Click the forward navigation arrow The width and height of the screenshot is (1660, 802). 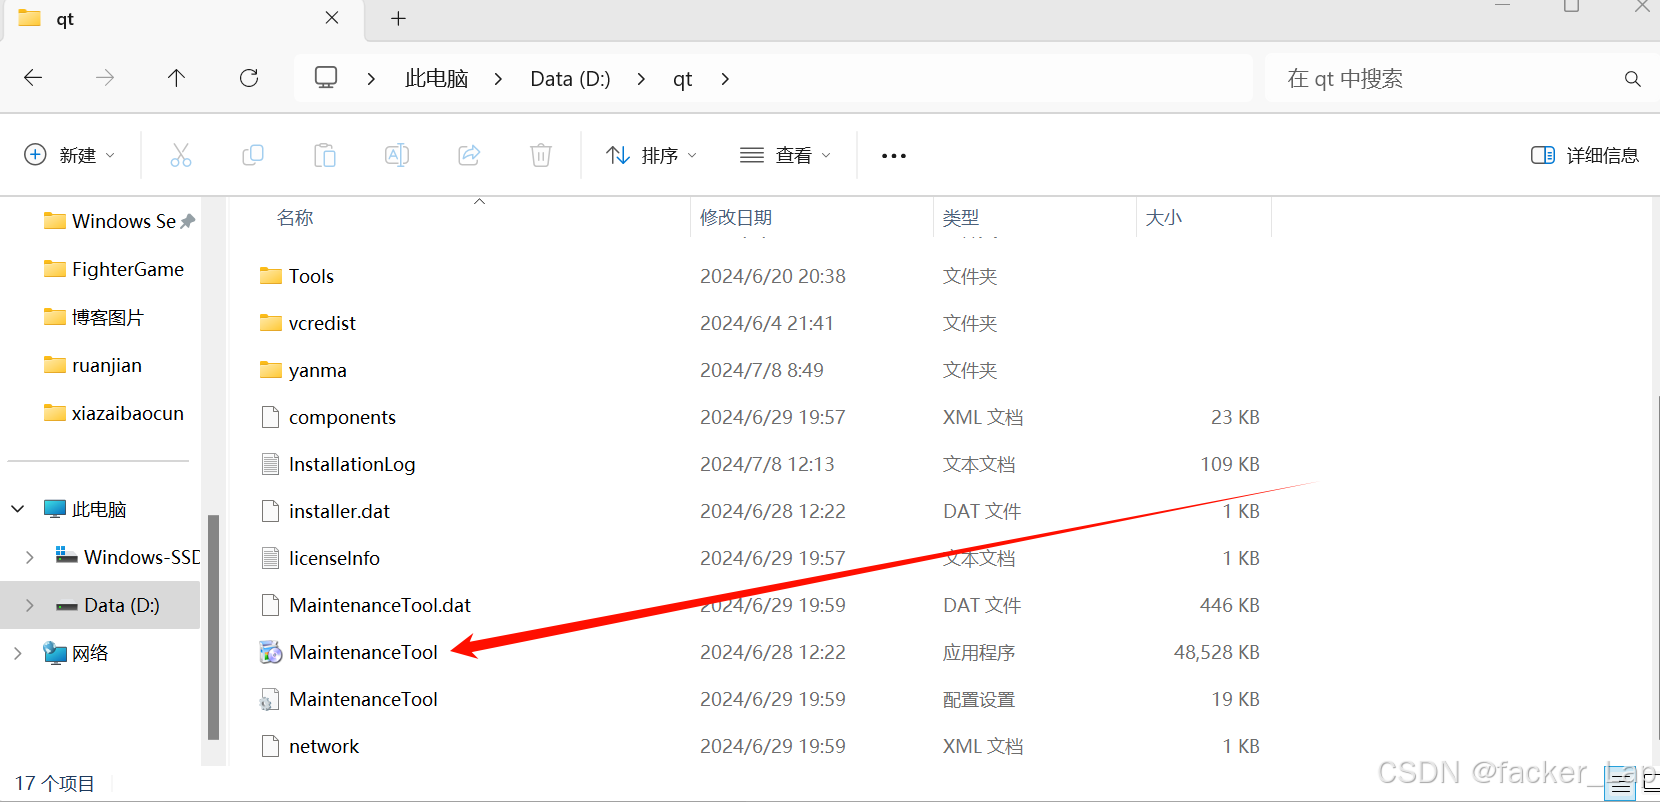105,78
